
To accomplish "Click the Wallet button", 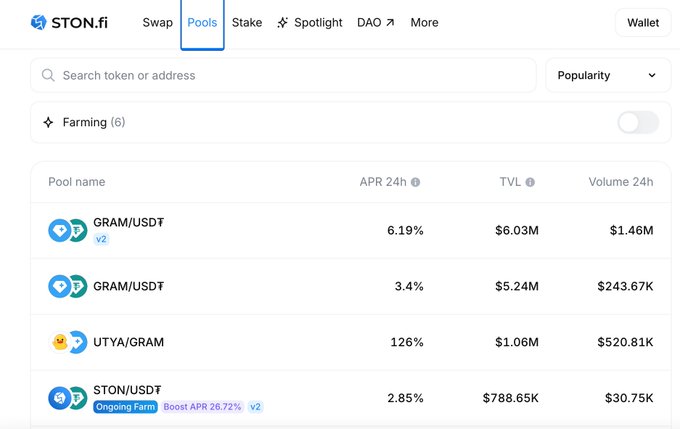I will (643, 23).
